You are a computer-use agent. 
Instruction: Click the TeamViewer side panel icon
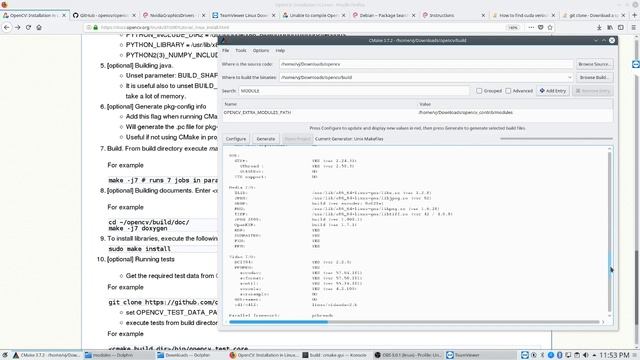636,64
